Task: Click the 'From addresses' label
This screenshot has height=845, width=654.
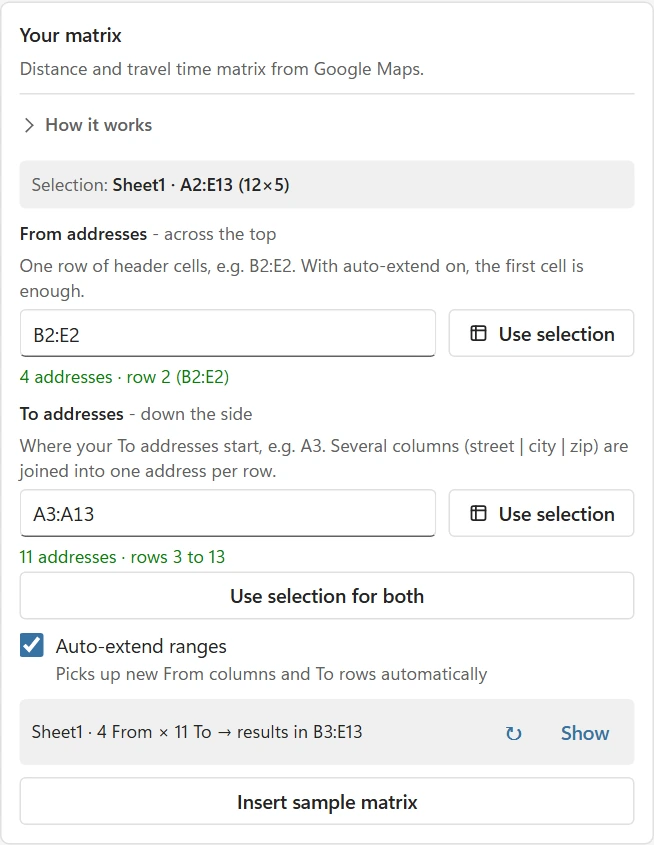Action: [84, 234]
